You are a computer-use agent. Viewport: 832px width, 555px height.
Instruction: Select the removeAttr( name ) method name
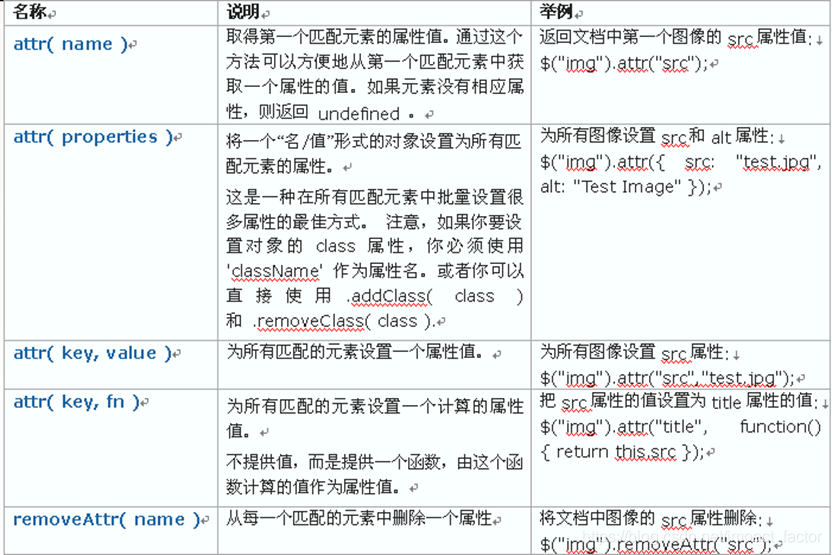(107, 519)
